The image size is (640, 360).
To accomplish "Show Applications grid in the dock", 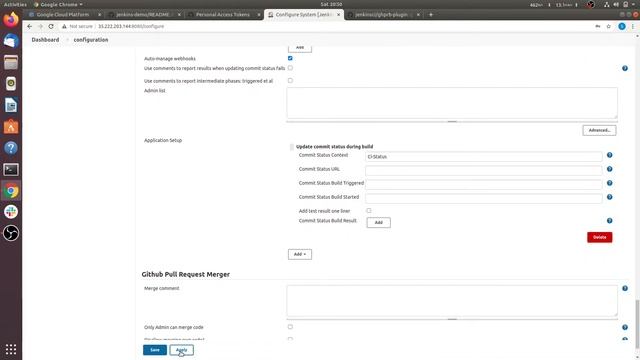I will click(x=11, y=349).
